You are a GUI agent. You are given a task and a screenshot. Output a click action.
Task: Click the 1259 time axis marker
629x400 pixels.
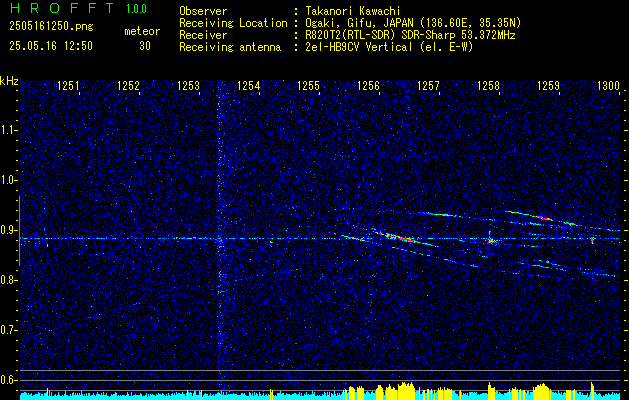click(x=548, y=85)
